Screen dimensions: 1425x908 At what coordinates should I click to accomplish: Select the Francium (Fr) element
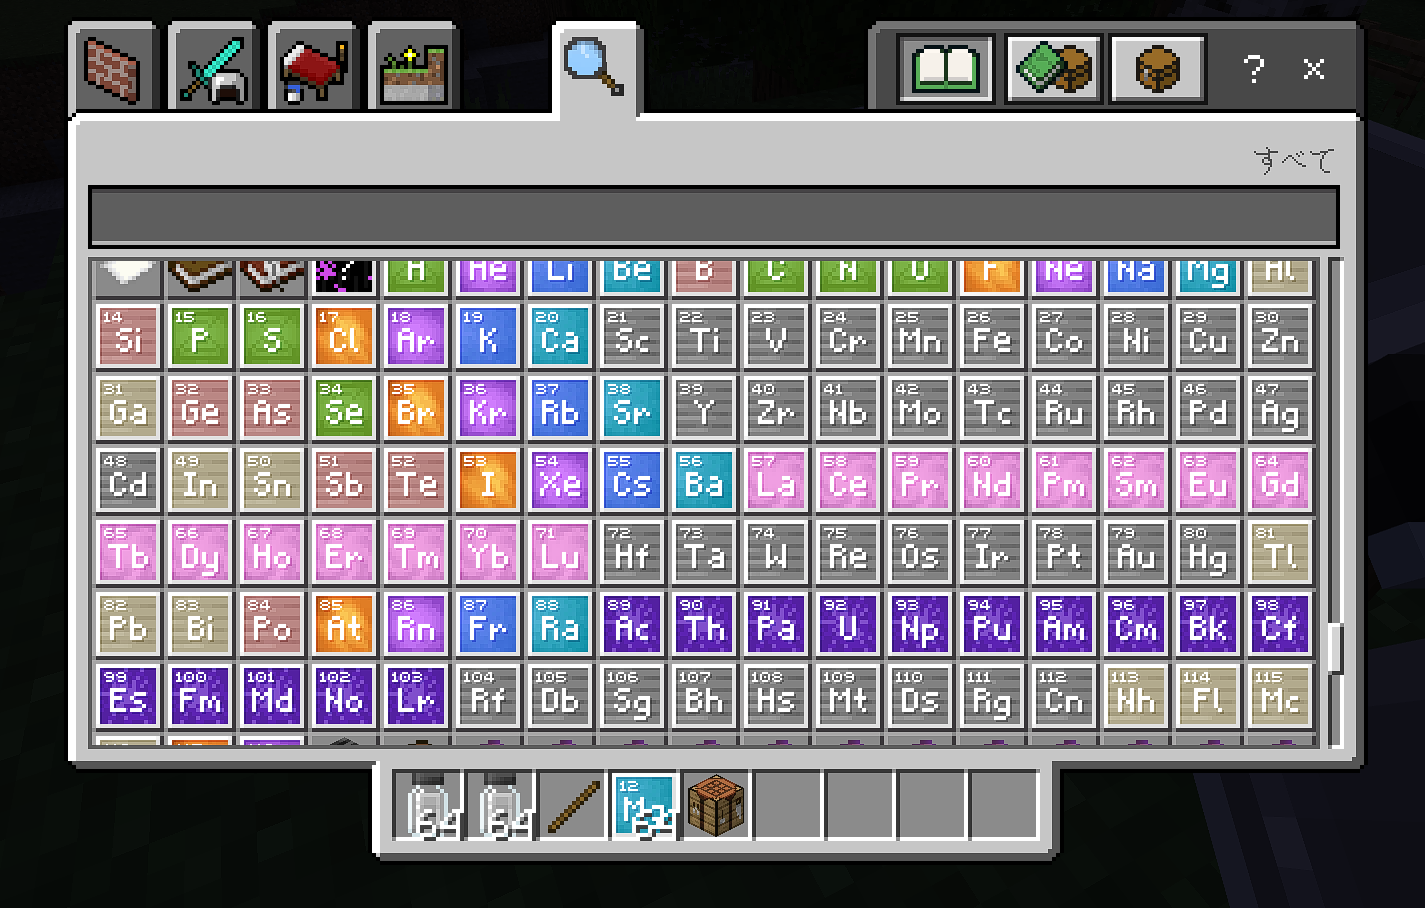pos(488,624)
